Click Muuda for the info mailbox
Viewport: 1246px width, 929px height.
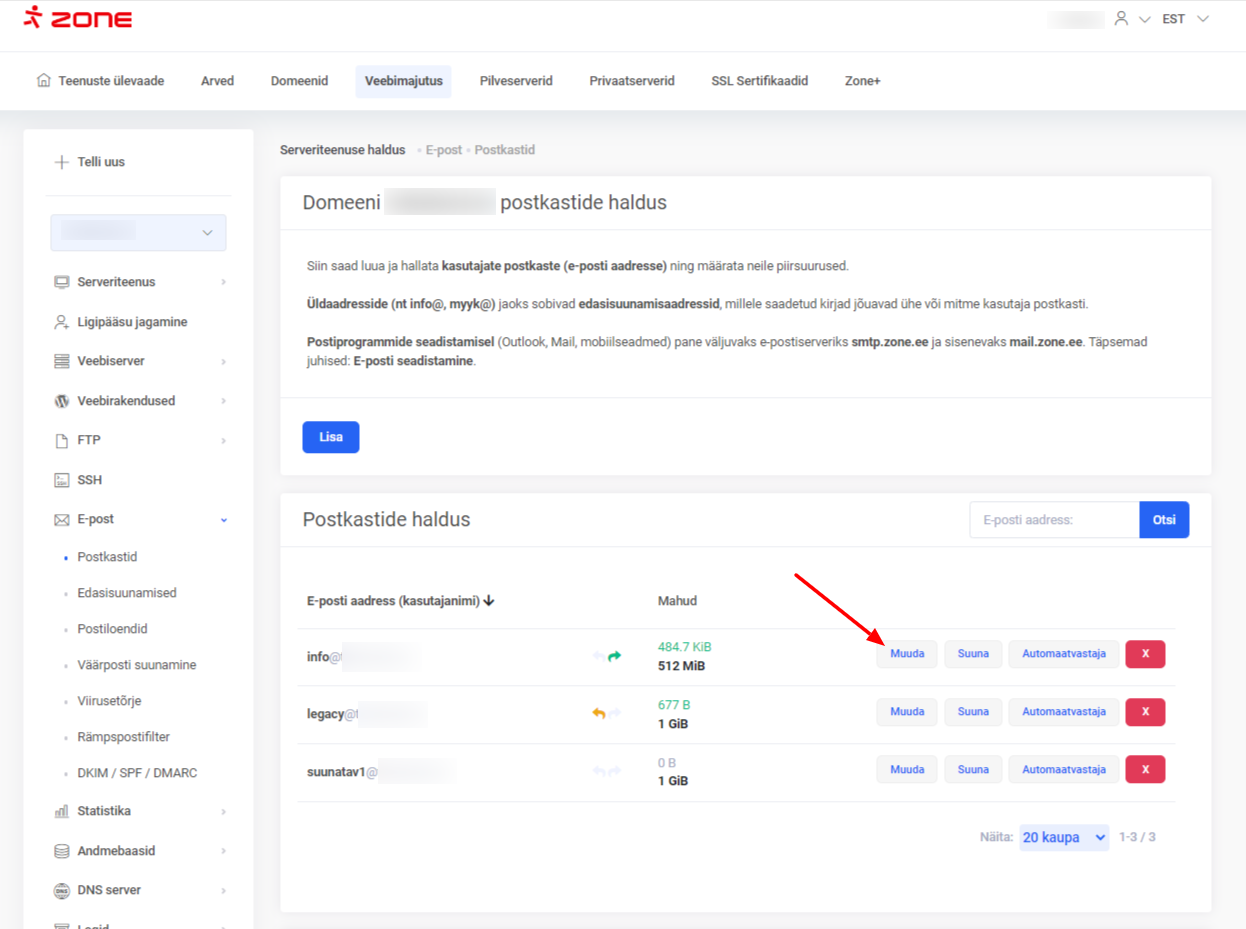coord(907,654)
